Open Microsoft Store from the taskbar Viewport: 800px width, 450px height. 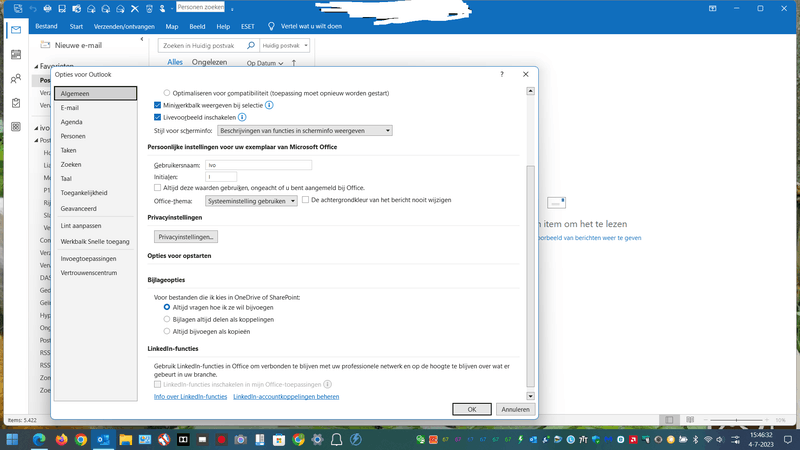[x=279, y=439]
